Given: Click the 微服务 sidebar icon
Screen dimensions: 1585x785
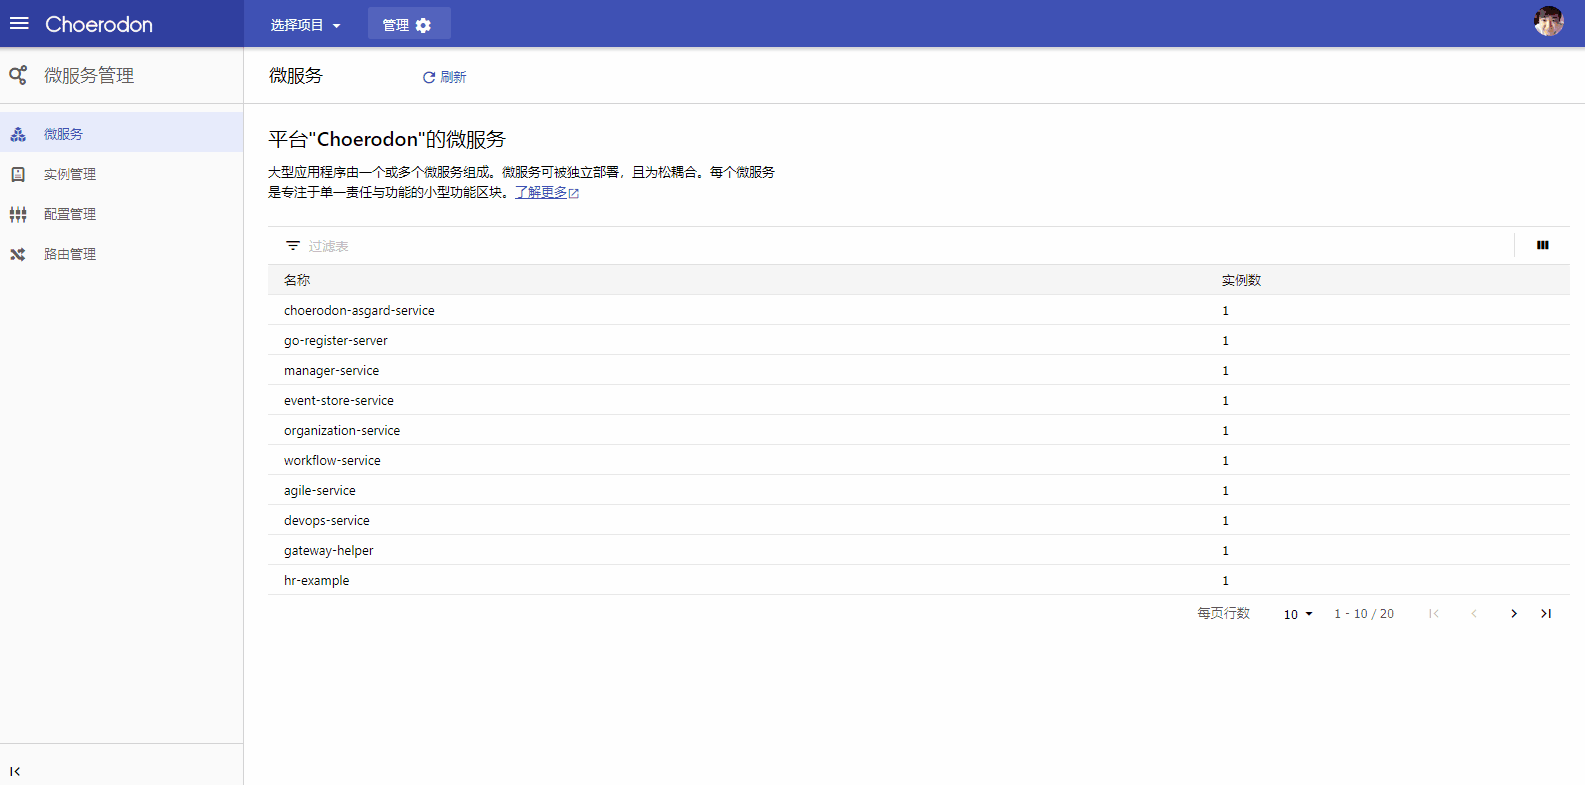Looking at the screenshot, I should (x=18, y=134).
